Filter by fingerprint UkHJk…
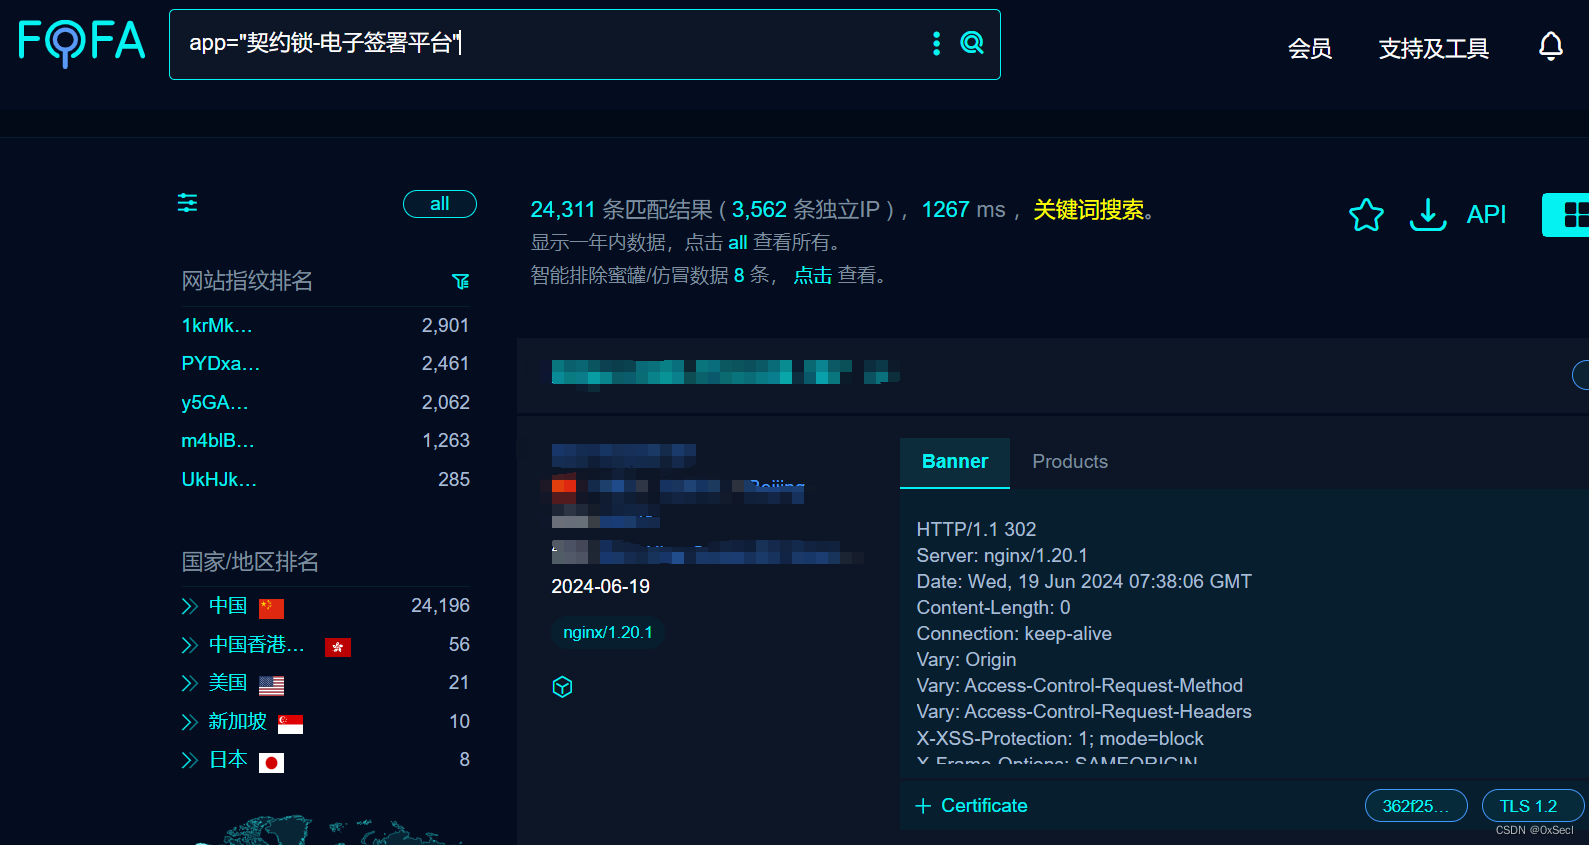The height and width of the screenshot is (845, 1589). pos(219,480)
